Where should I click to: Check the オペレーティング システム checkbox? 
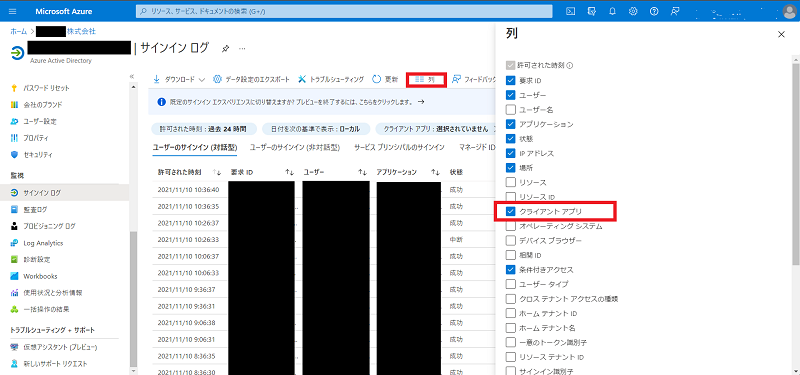[511, 226]
